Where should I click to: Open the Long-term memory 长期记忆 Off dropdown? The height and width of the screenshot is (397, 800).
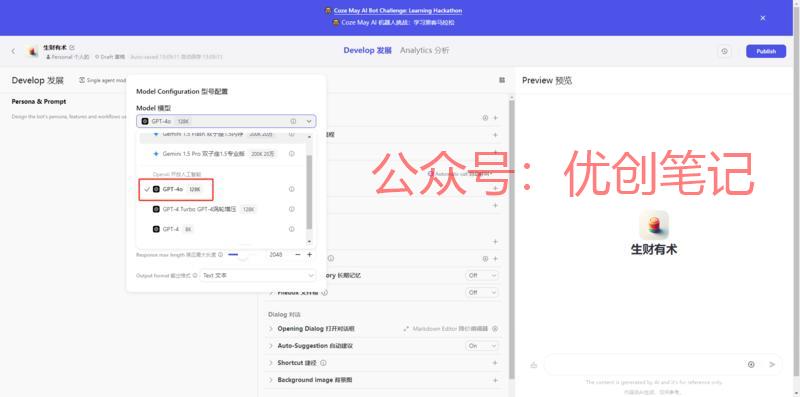click(482, 276)
